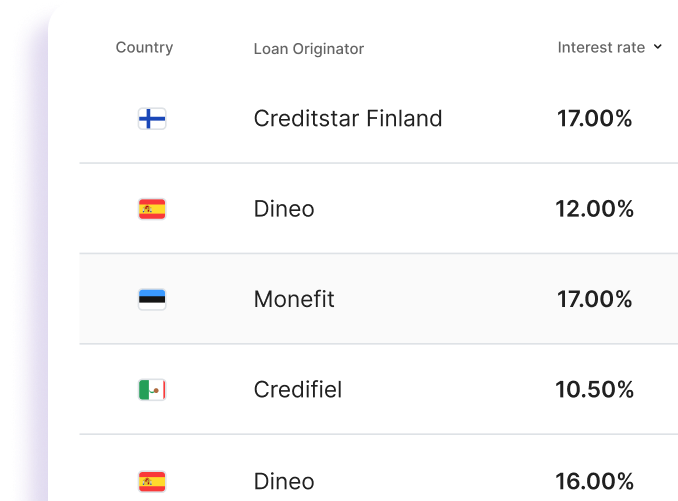
Task: Open the Monefit loan originator
Action: 294,299
